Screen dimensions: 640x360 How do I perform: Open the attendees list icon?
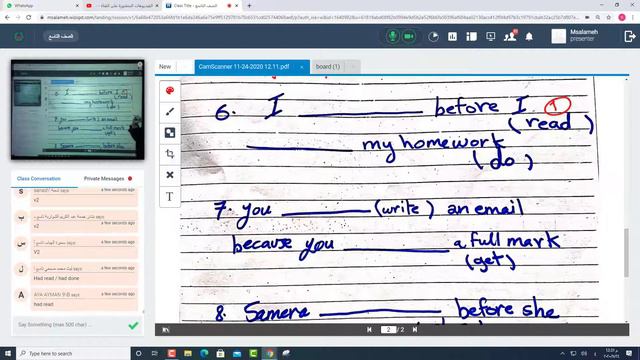tap(510, 36)
